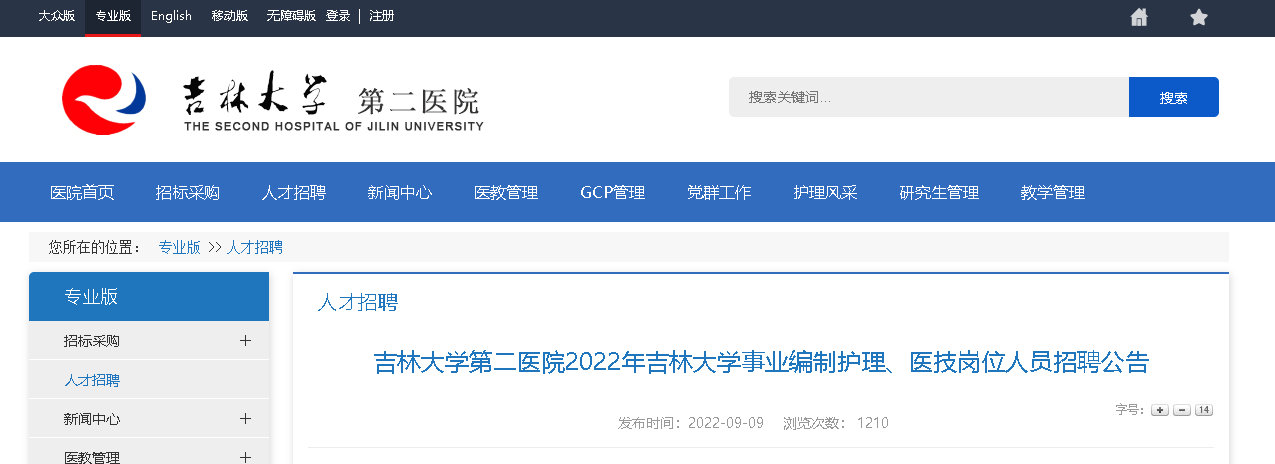Select 招标采购 in left sidebar

[92, 341]
